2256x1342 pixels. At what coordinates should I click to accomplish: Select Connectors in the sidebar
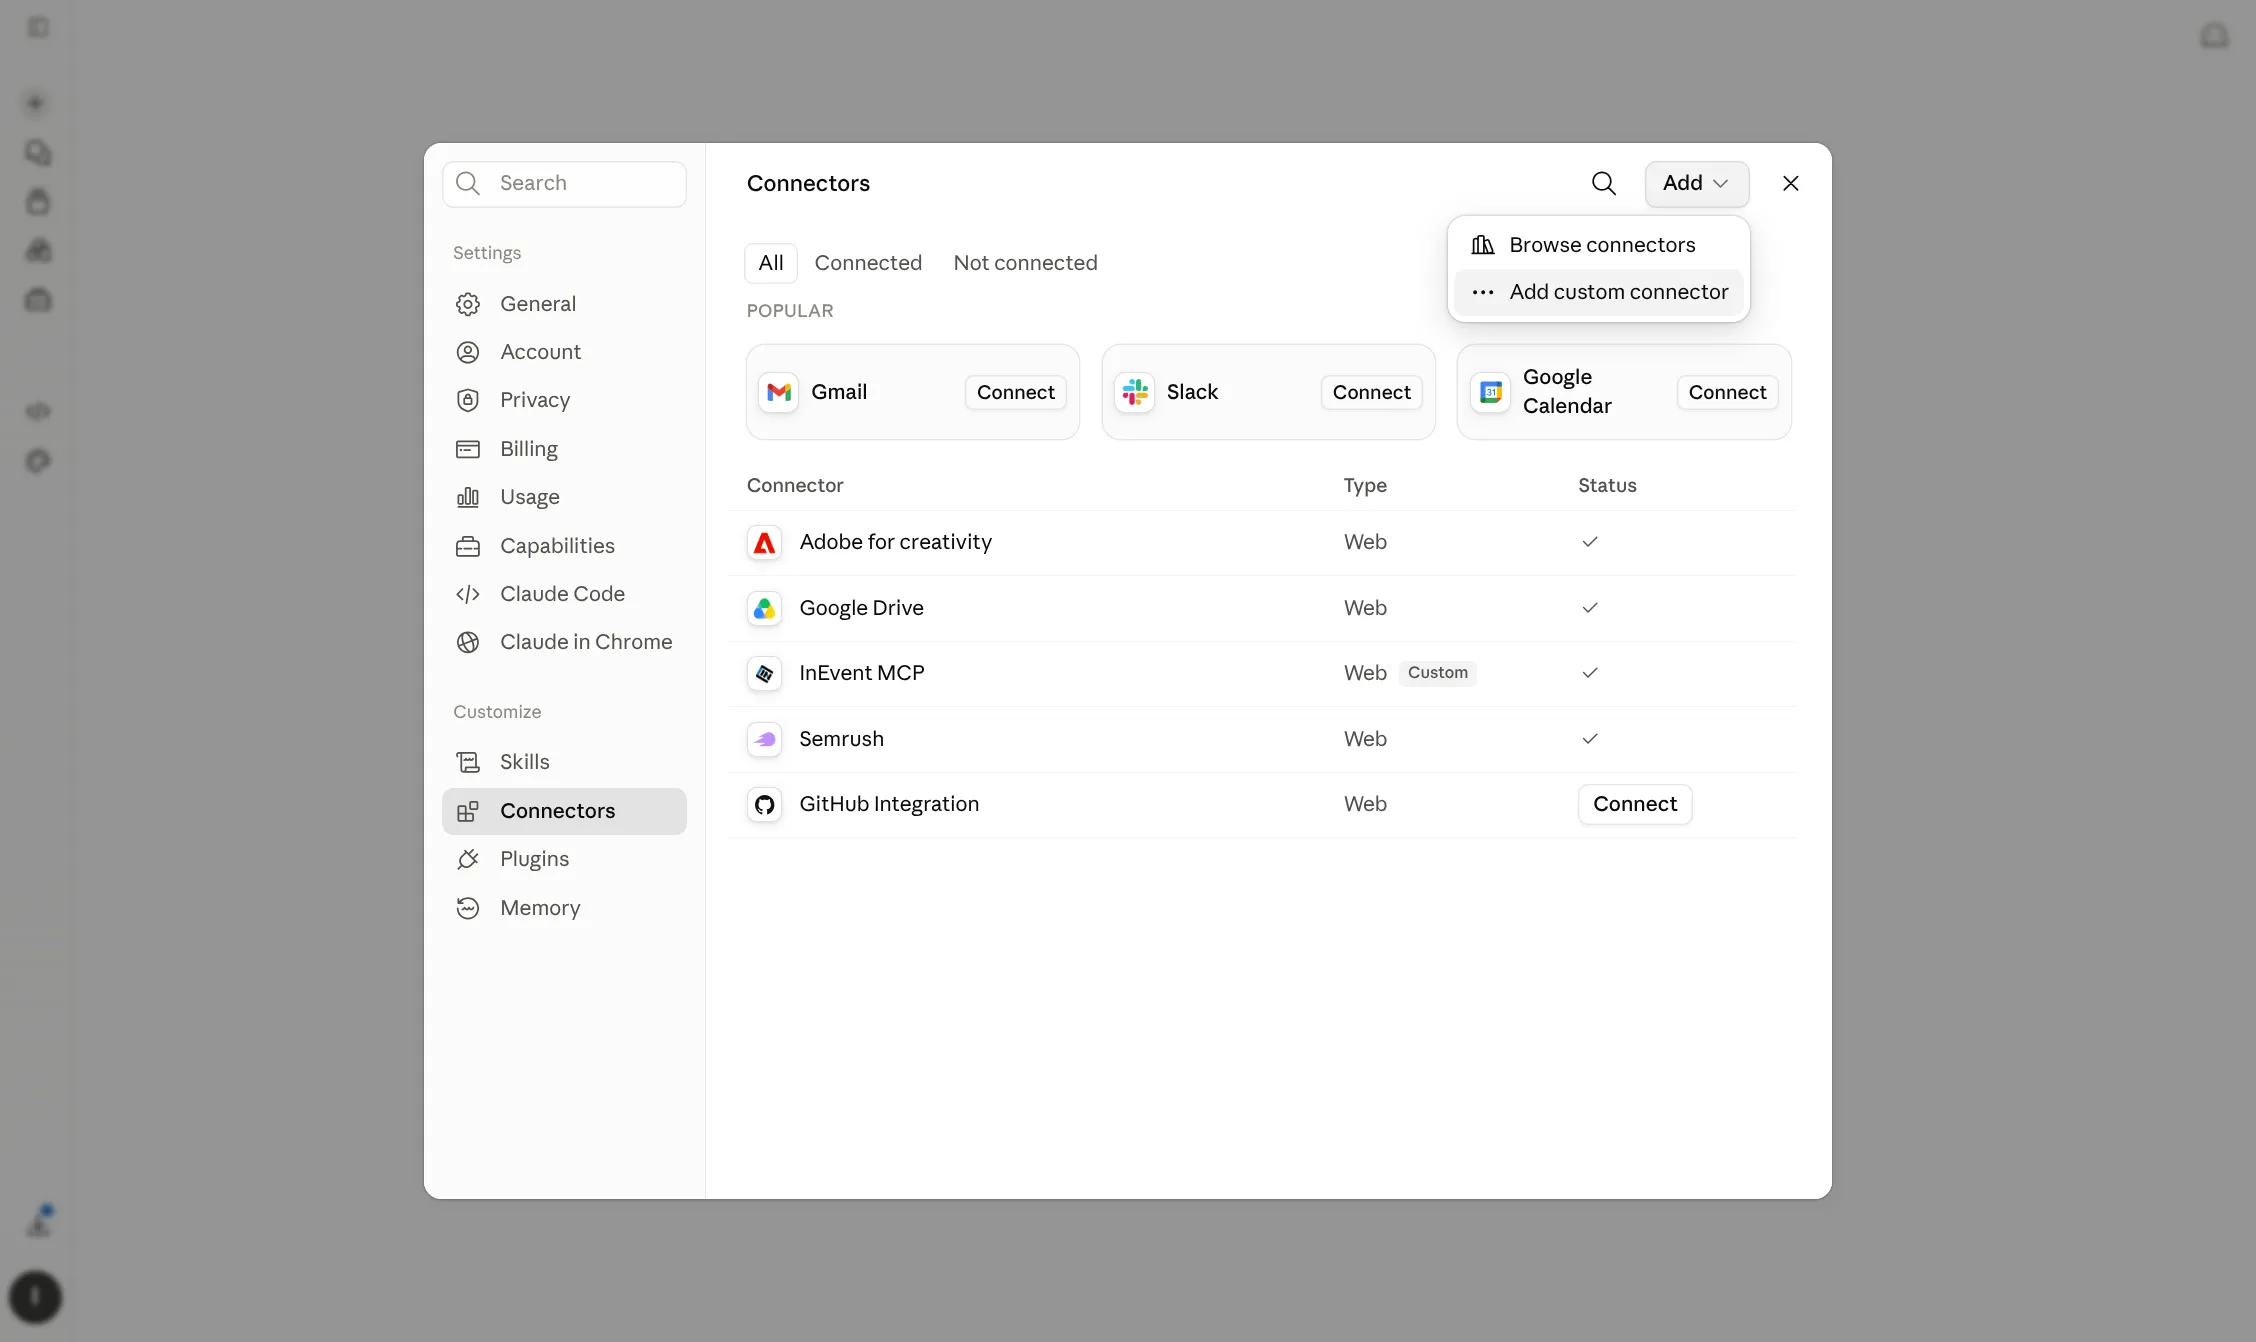[x=564, y=811]
